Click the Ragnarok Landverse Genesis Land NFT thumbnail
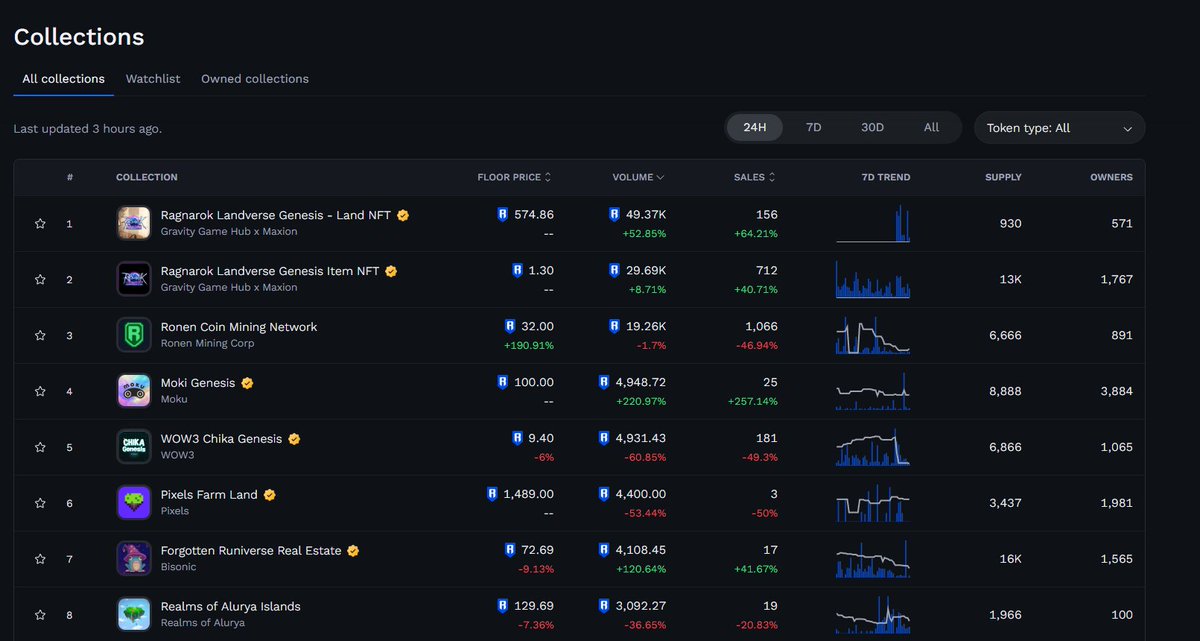Image resolution: width=1200 pixels, height=641 pixels. pyautogui.click(x=133, y=223)
